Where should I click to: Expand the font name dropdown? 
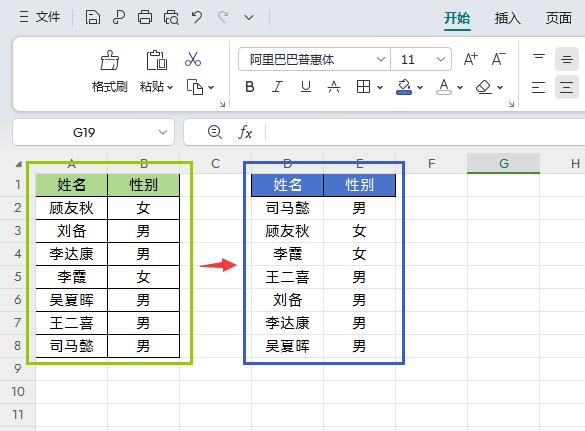point(381,59)
